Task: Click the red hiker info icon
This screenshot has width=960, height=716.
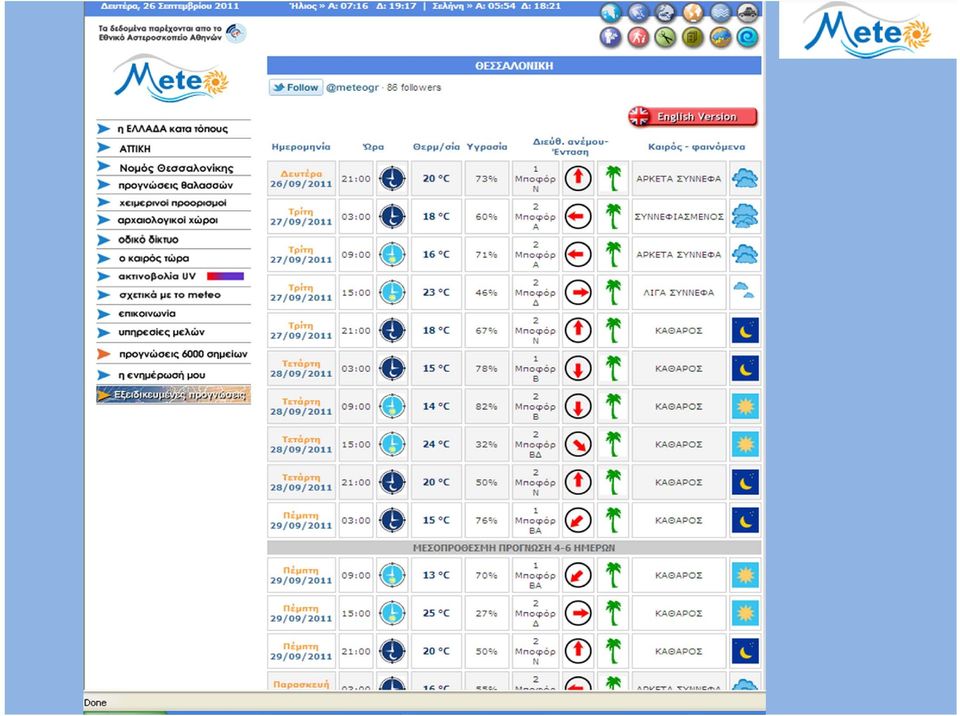Action: click(638, 38)
